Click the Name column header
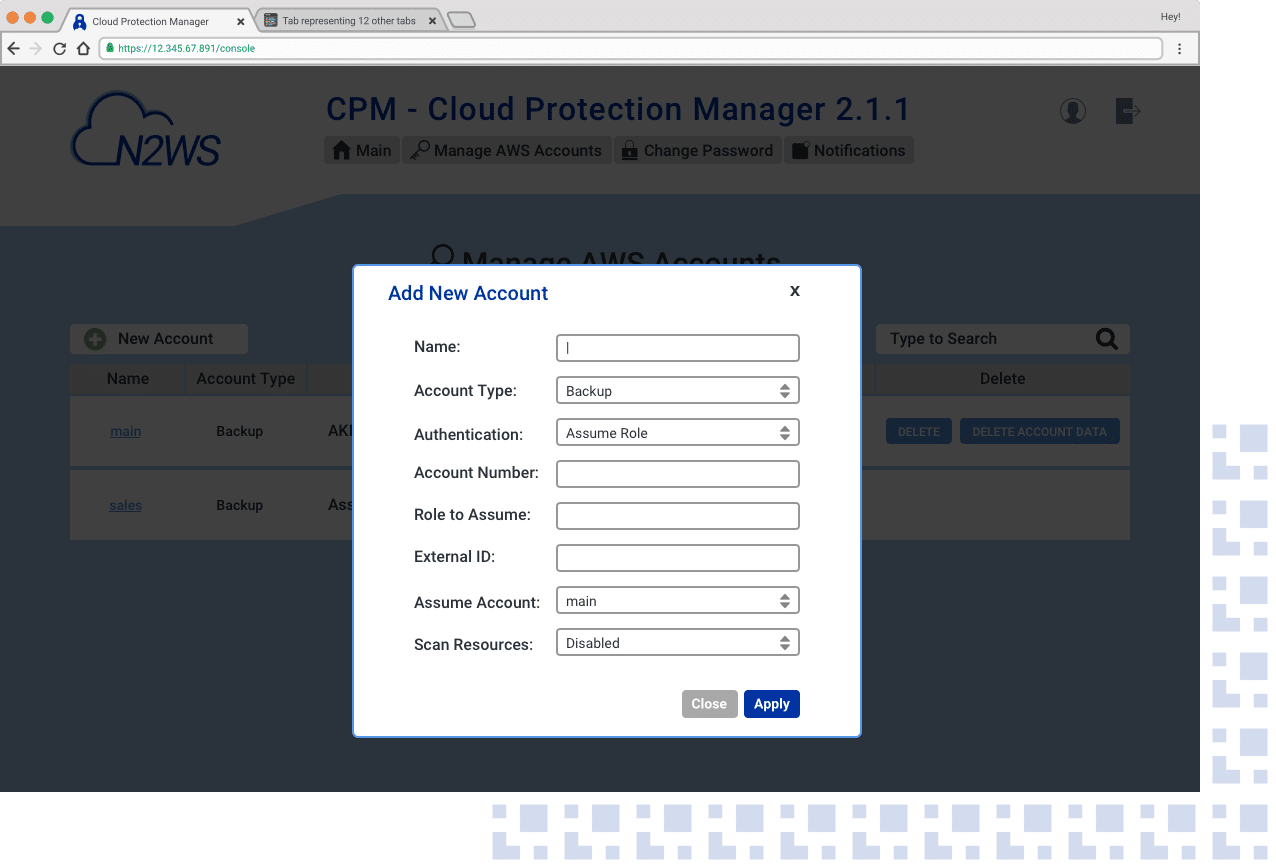Image resolution: width=1276 pixels, height=868 pixels. click(128, 379)
